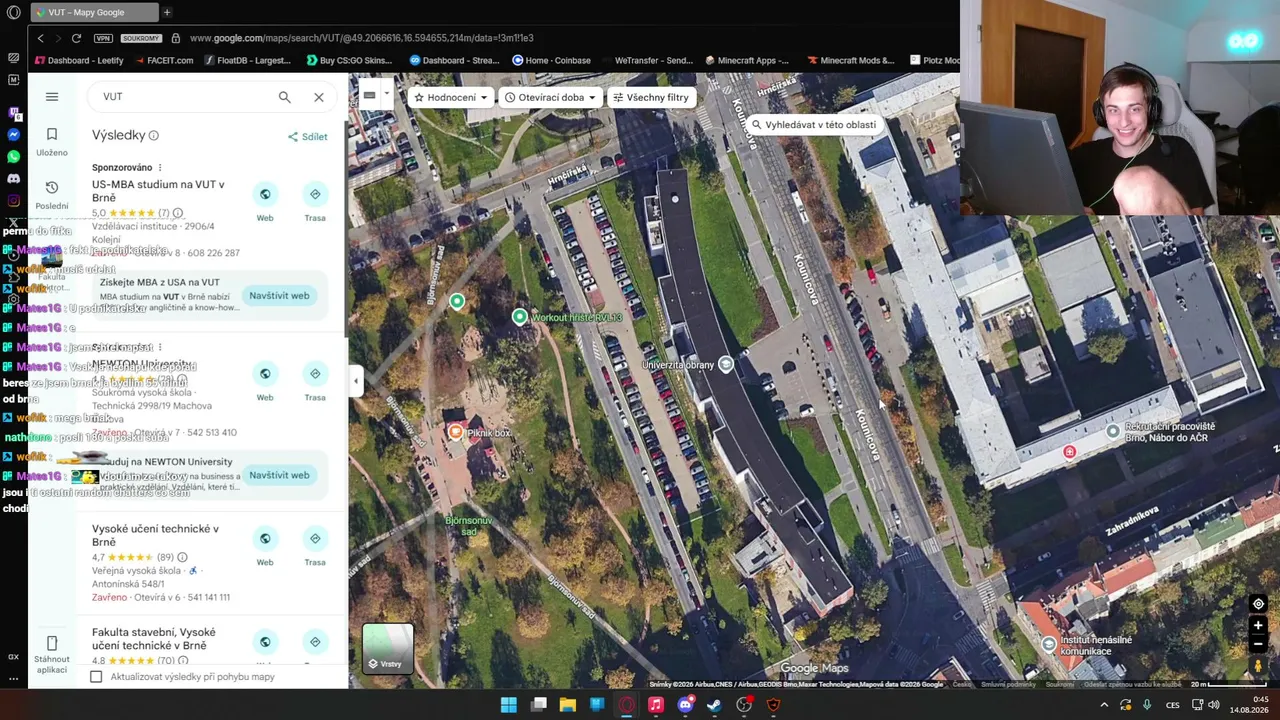
Task: Open options for Sponzorováno US-MBA ad
Action: (x=160, y=168)
